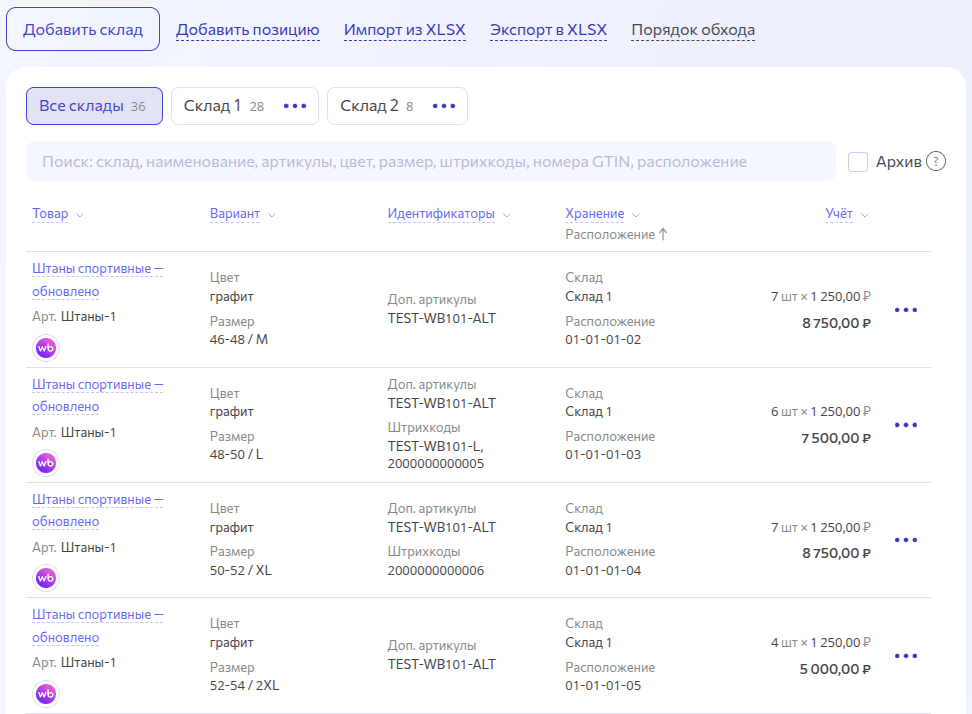Click the location value 01-01-01-05
The image size is (972, 714).
tap(603, 685)
